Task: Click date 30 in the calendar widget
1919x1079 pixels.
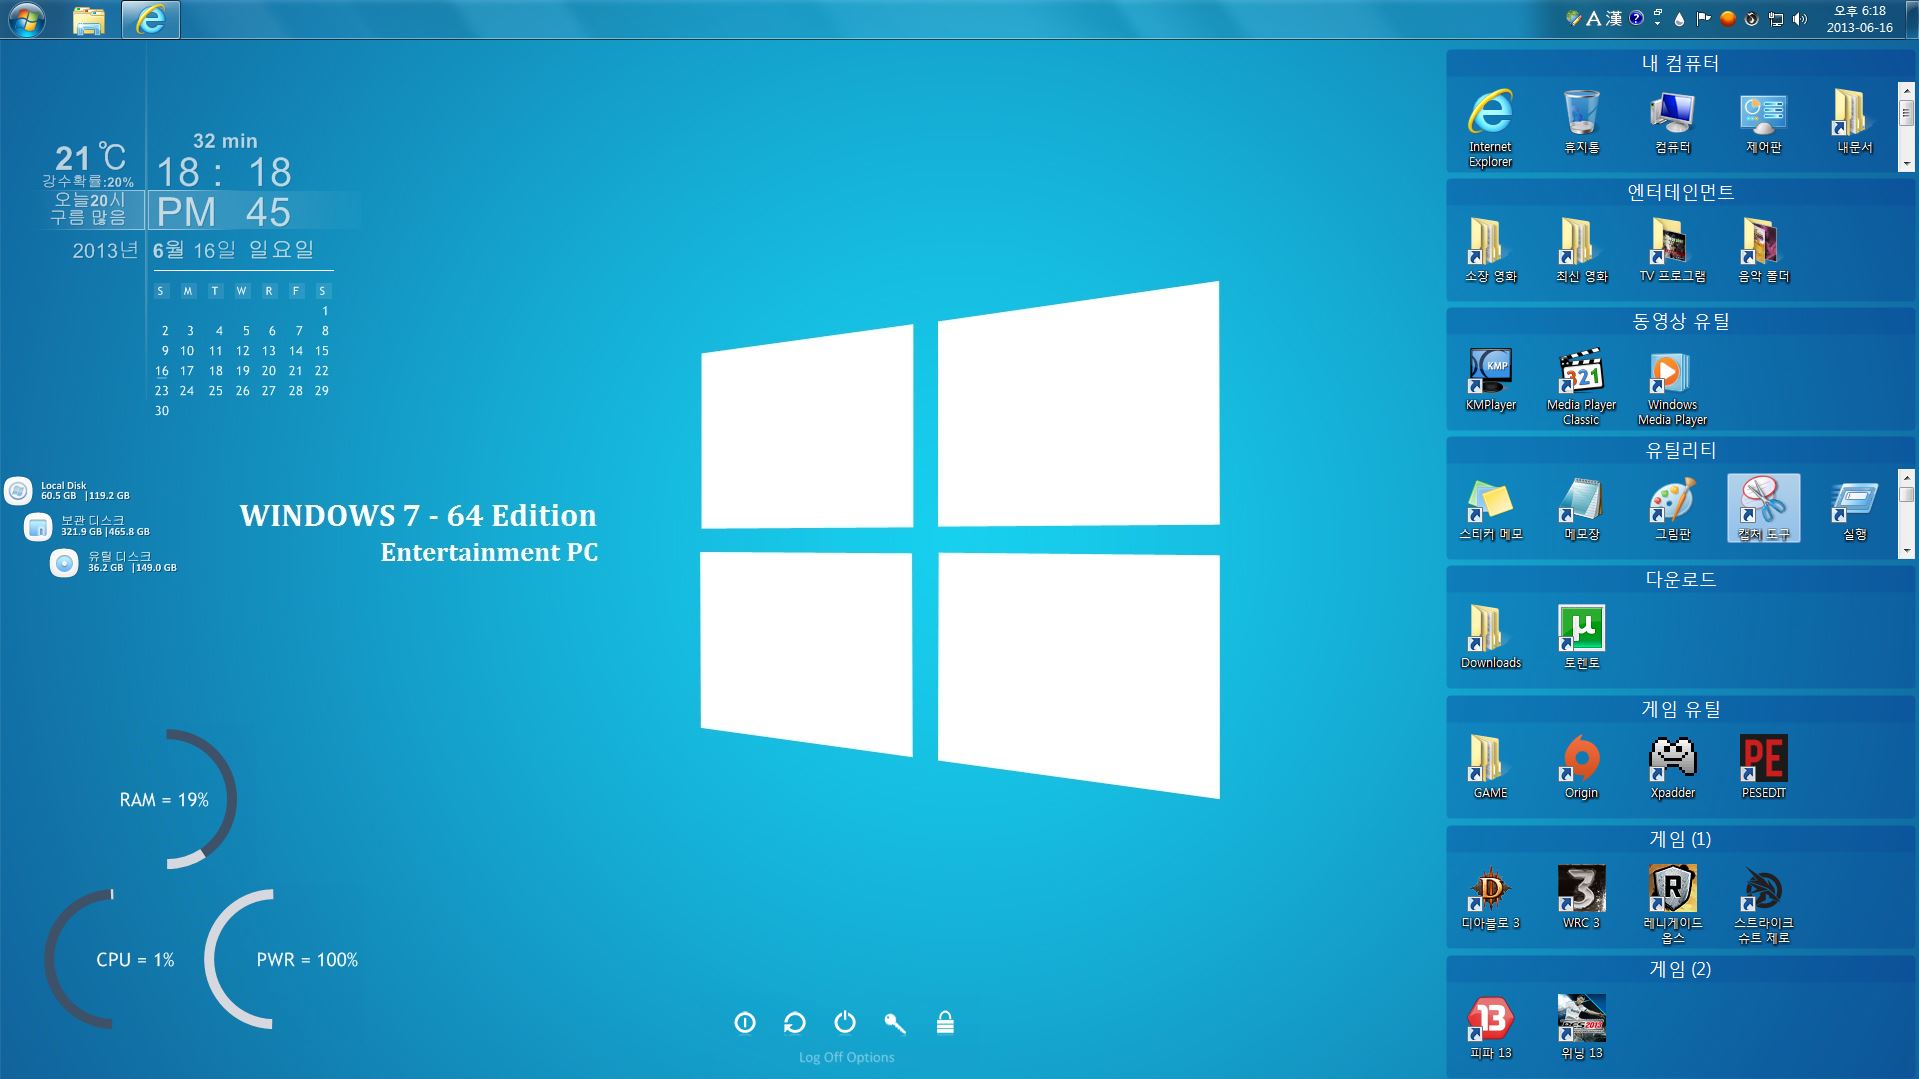Action: [x=162, y=410]
